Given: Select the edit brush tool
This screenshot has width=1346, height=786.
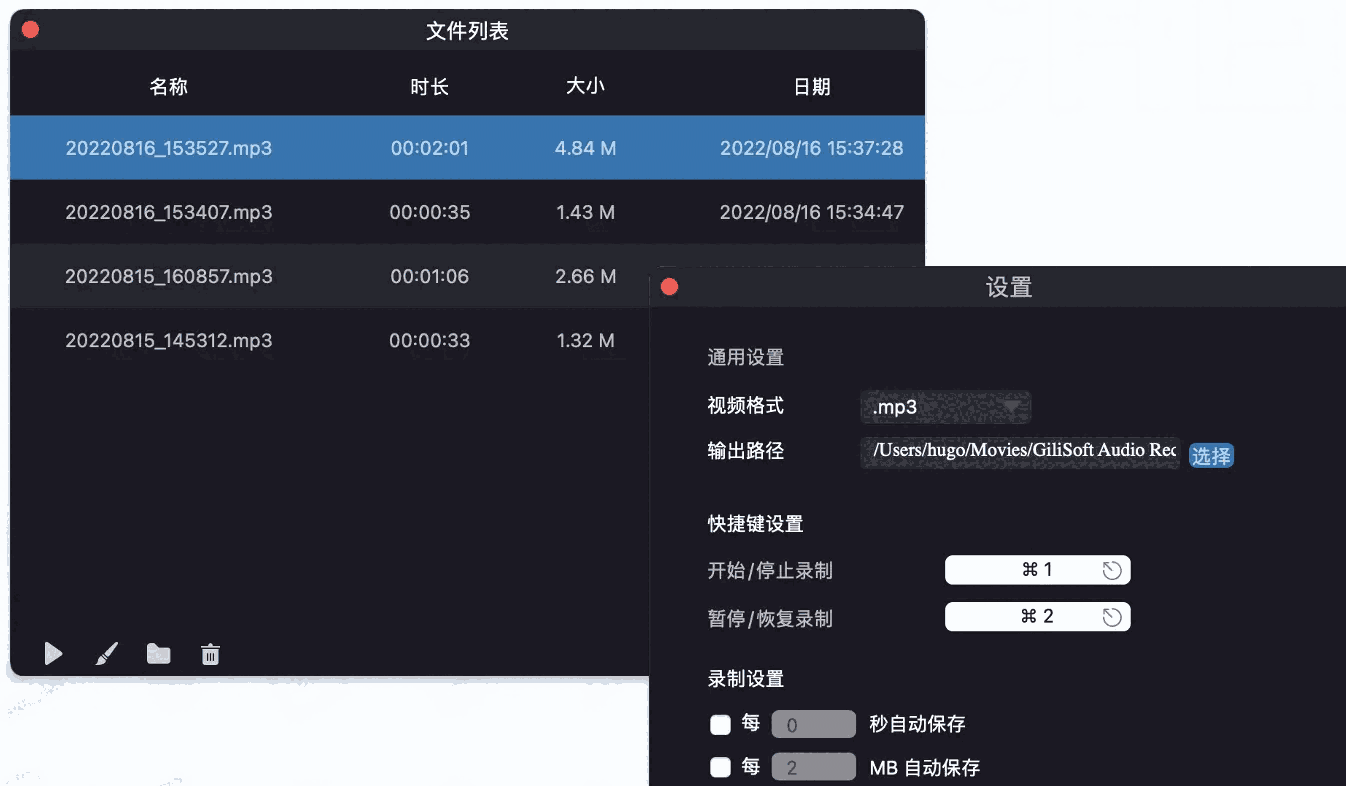Looking at the screenshot, I should [106, 653].
